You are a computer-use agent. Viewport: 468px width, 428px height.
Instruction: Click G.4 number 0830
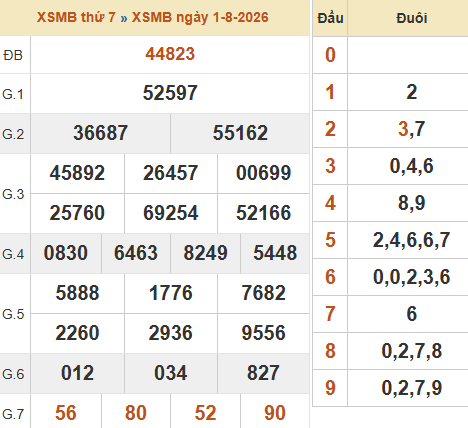click(66, 253)
